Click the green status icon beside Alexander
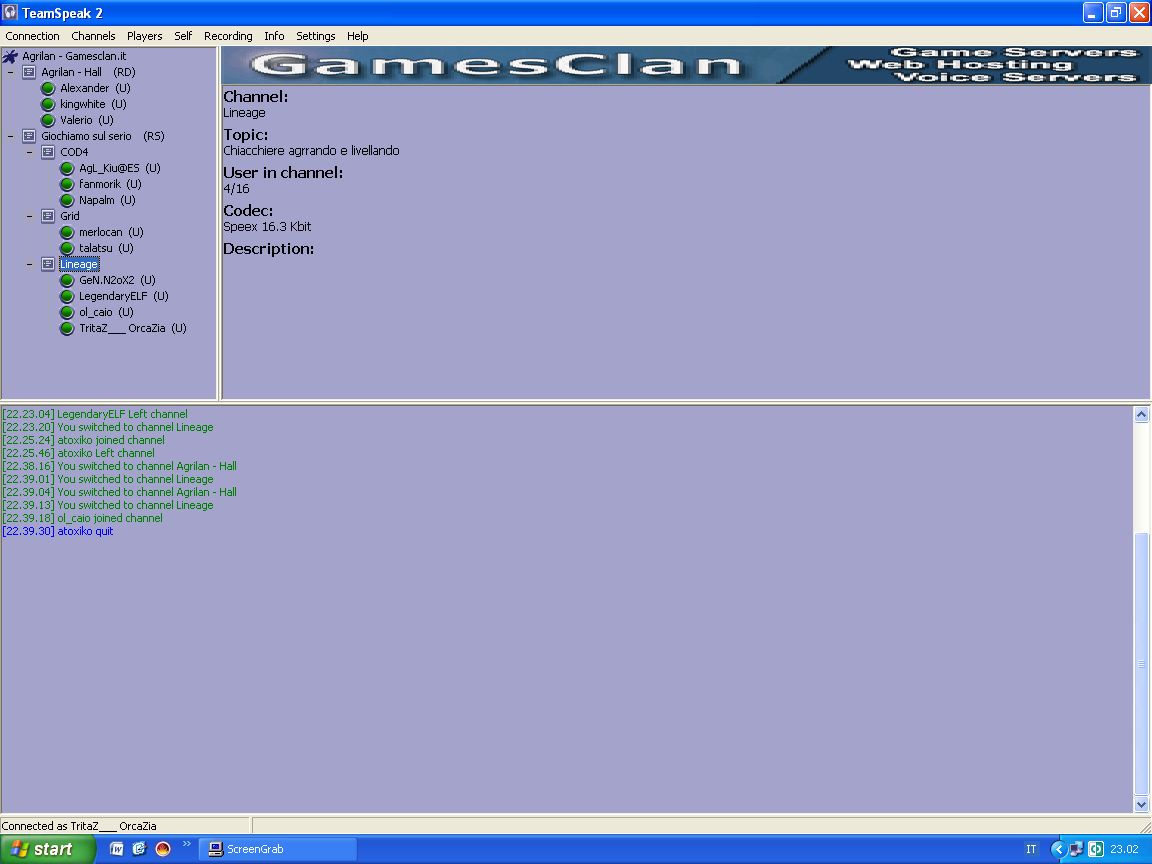 point(48,88)
